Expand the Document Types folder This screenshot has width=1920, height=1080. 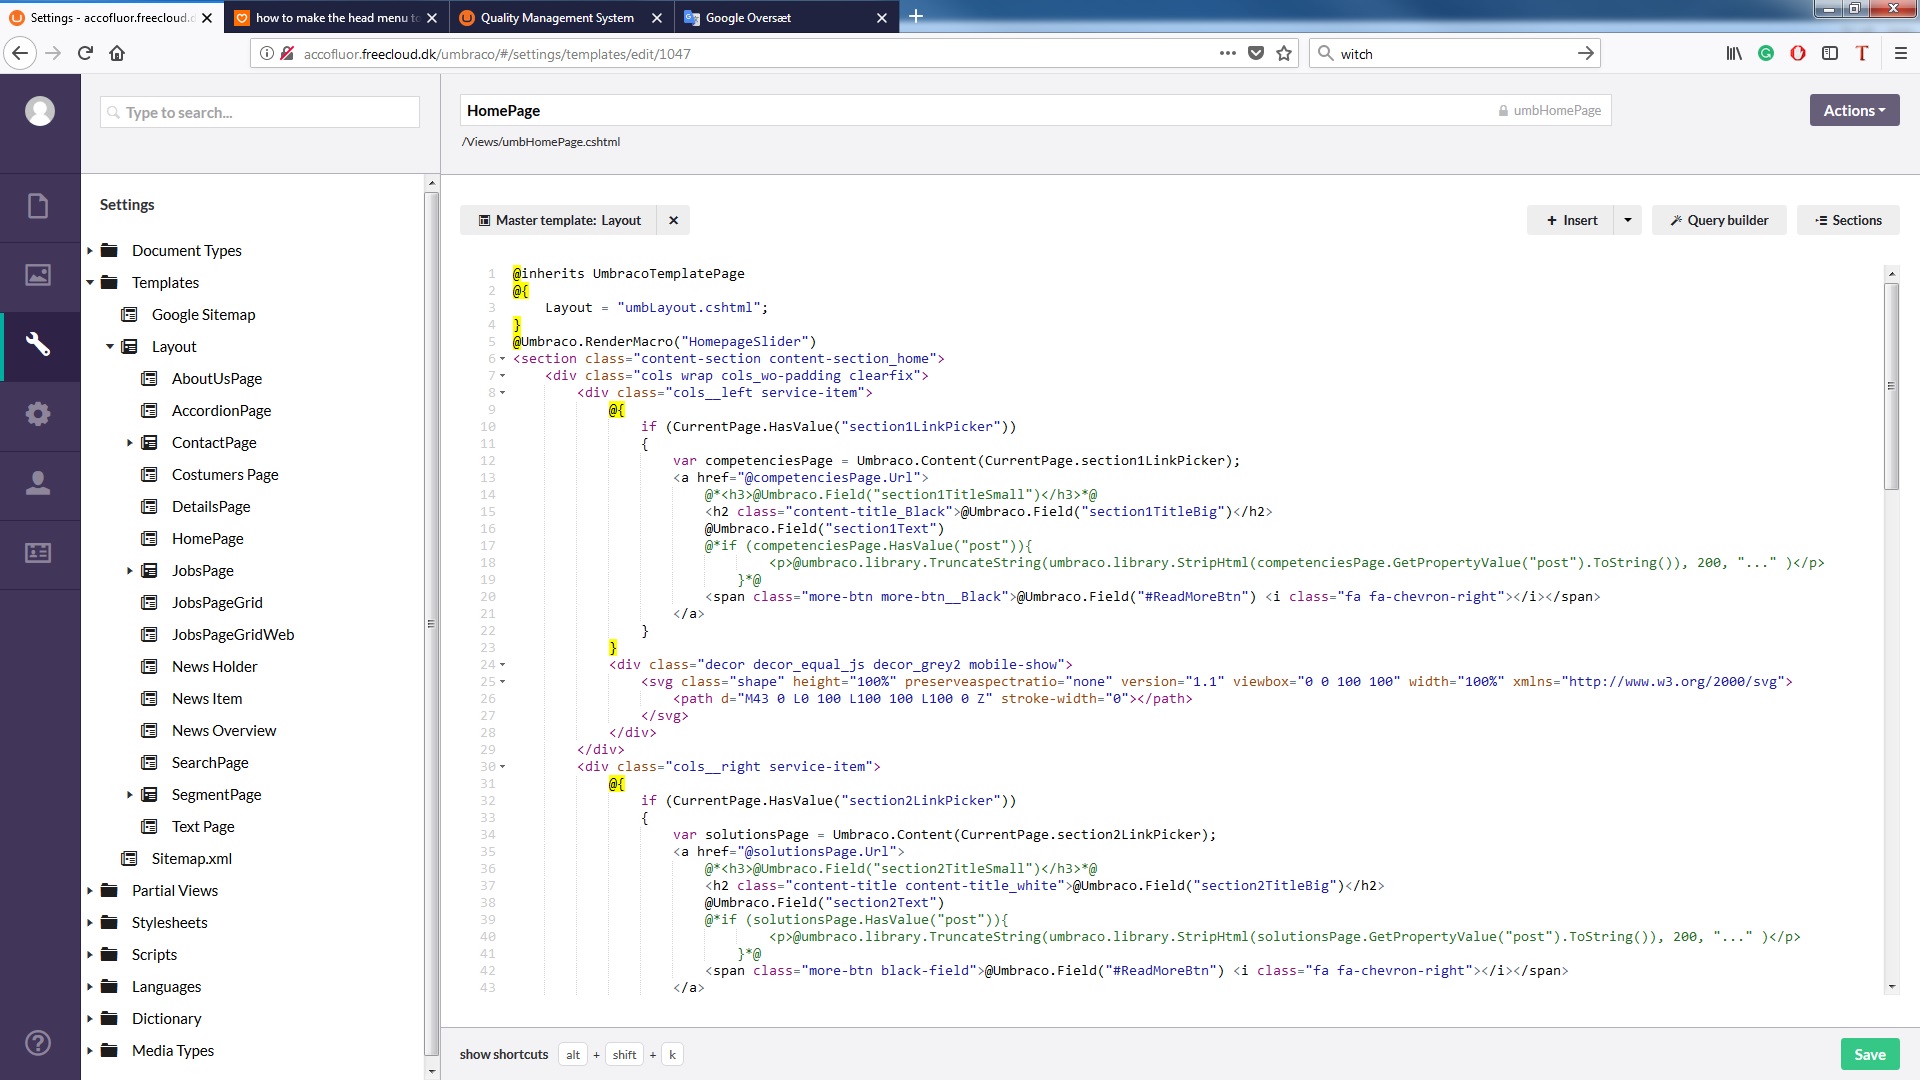(x=89, y=251)
